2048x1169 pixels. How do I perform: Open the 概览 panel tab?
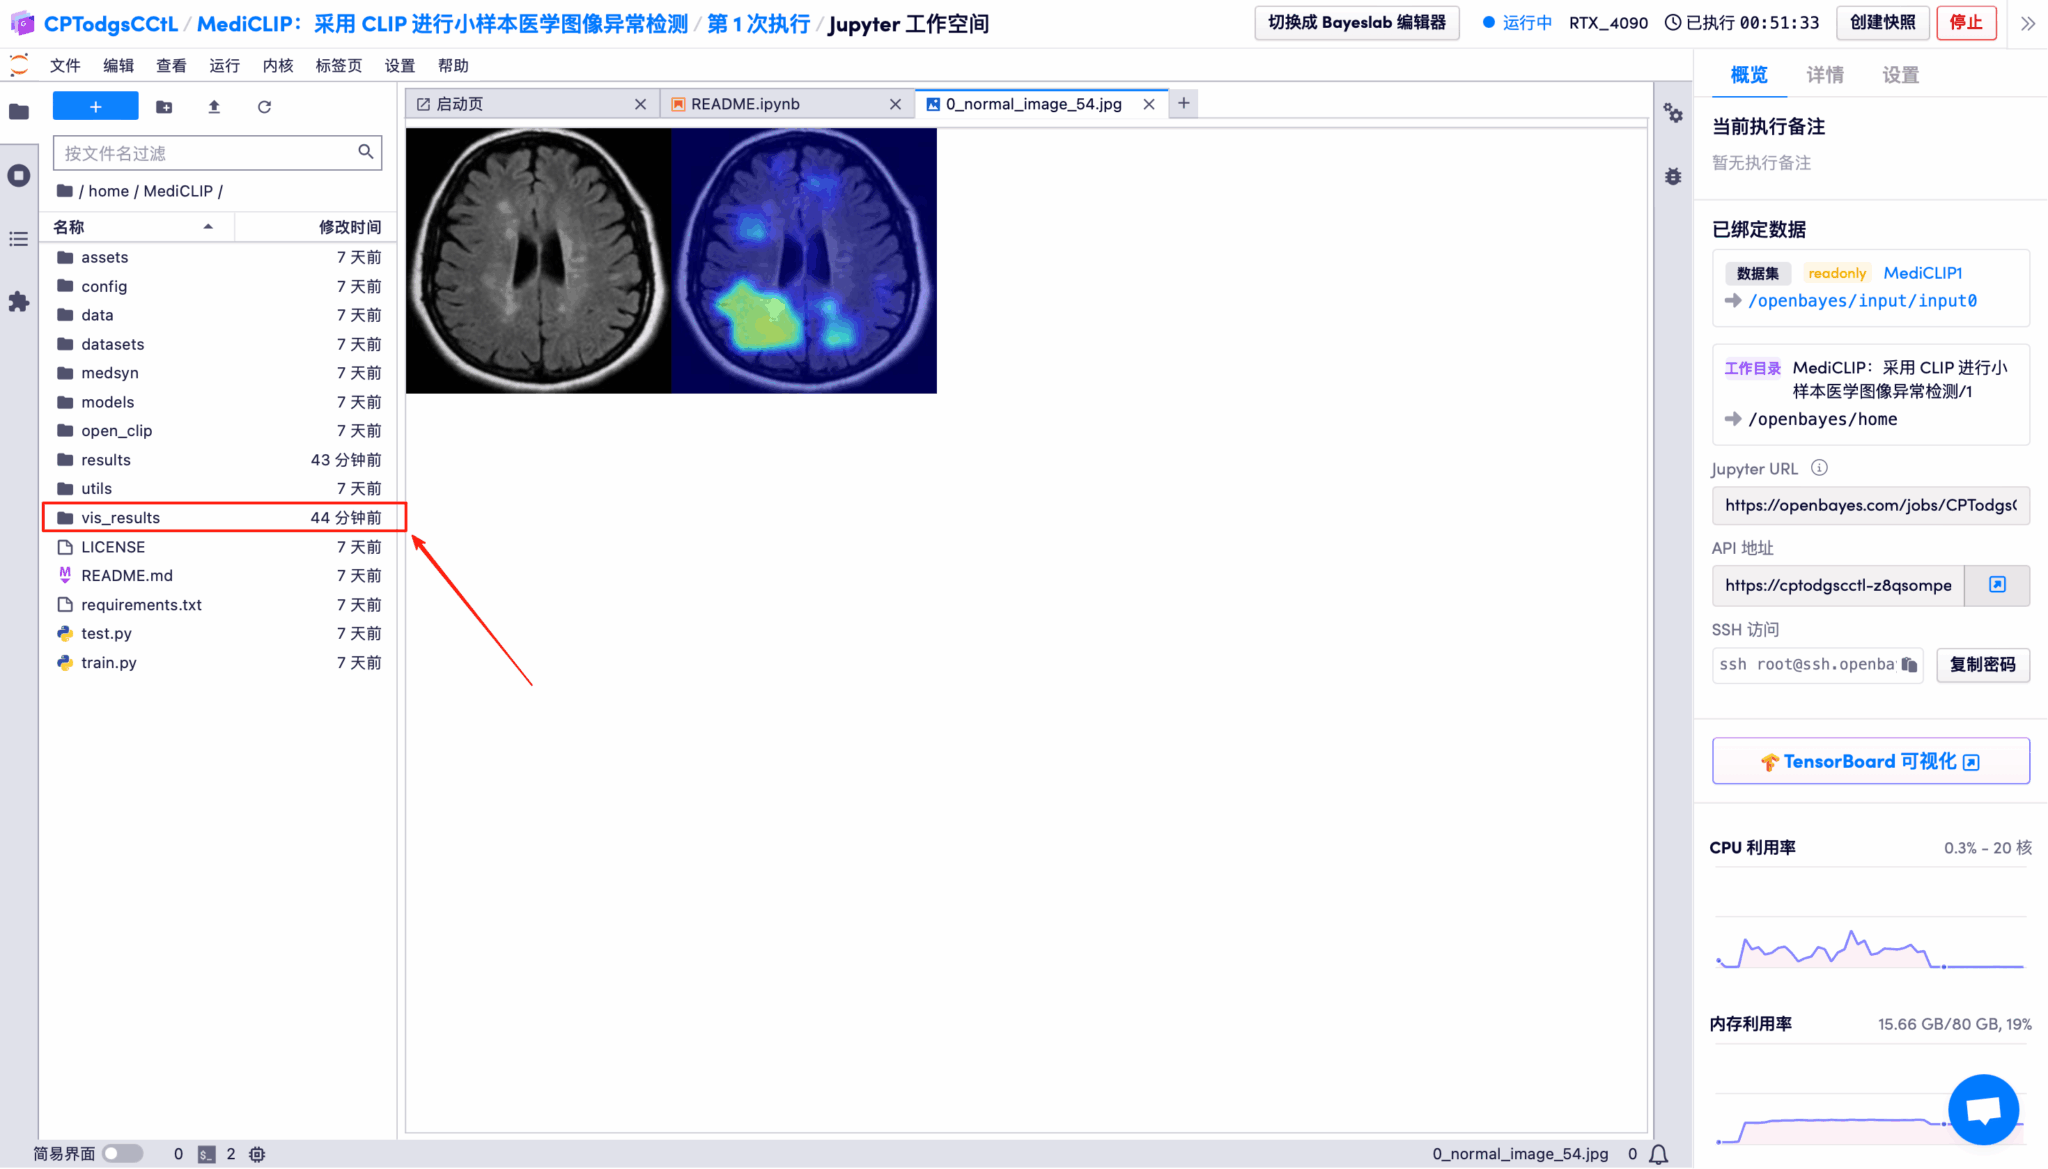(1749, 74)
